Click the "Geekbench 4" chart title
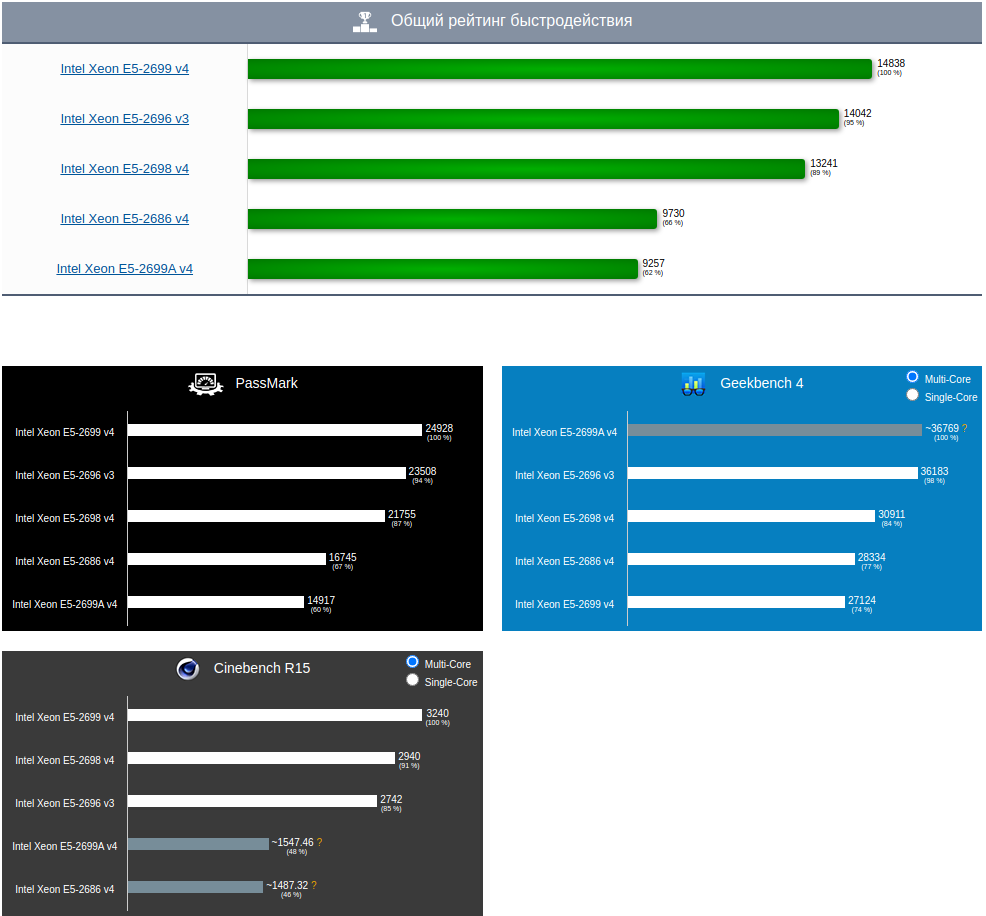Image resolution: width=986 pixels, height=916 pixels. click(x=762, y=384)
